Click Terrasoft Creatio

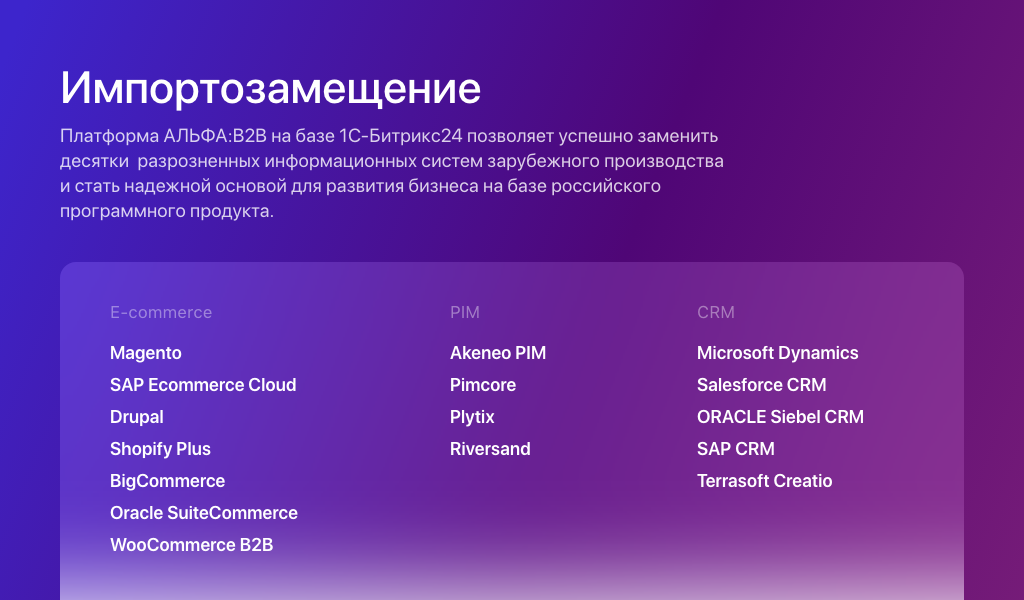click(765, 481)
